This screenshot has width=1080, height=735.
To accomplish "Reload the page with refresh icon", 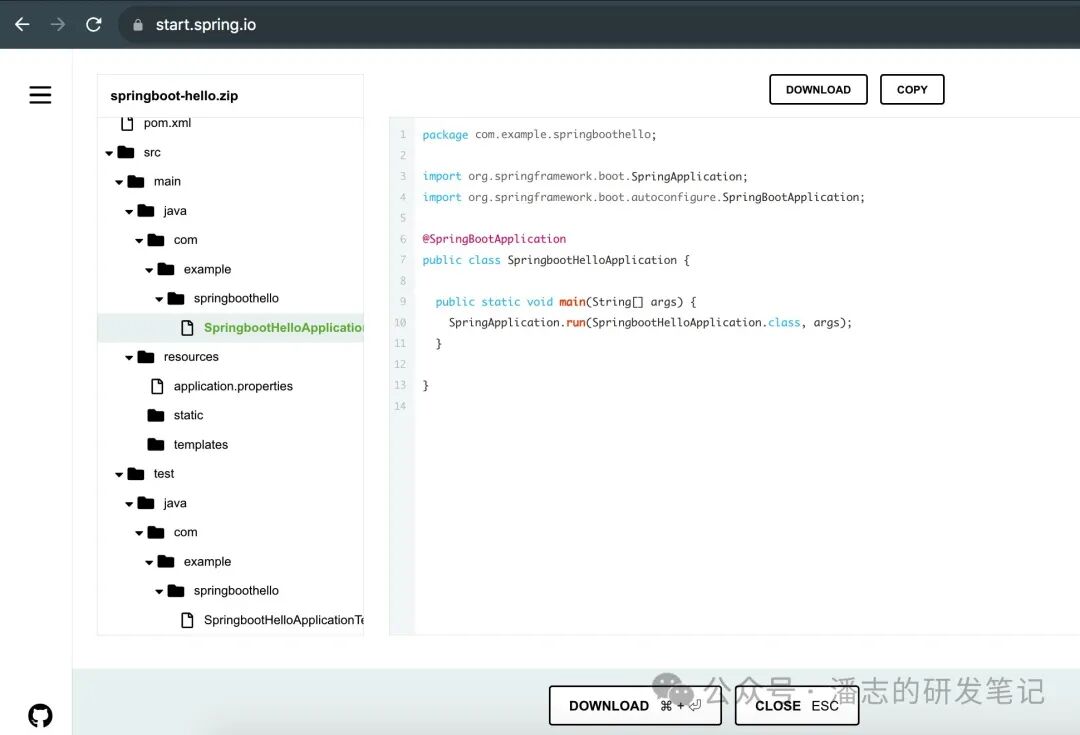I will point(94,25).
